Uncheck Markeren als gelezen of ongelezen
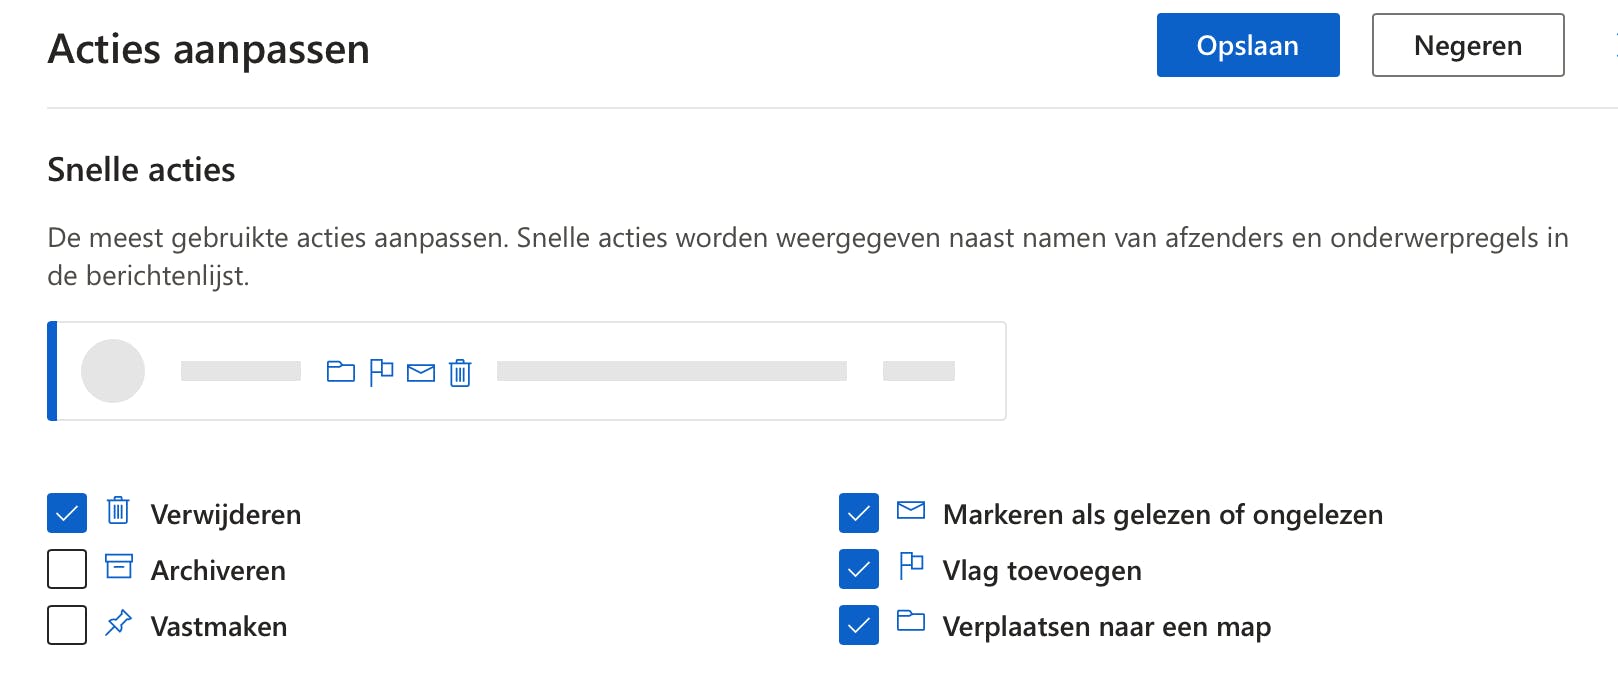 (x=858, y=514)
